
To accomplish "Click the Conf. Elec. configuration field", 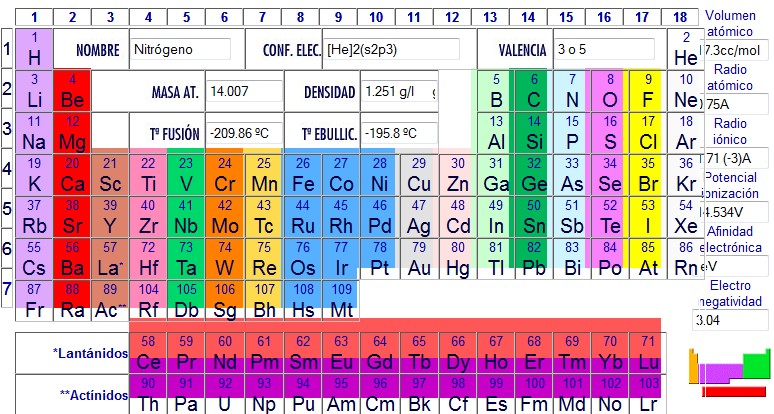I will (397, 50).
